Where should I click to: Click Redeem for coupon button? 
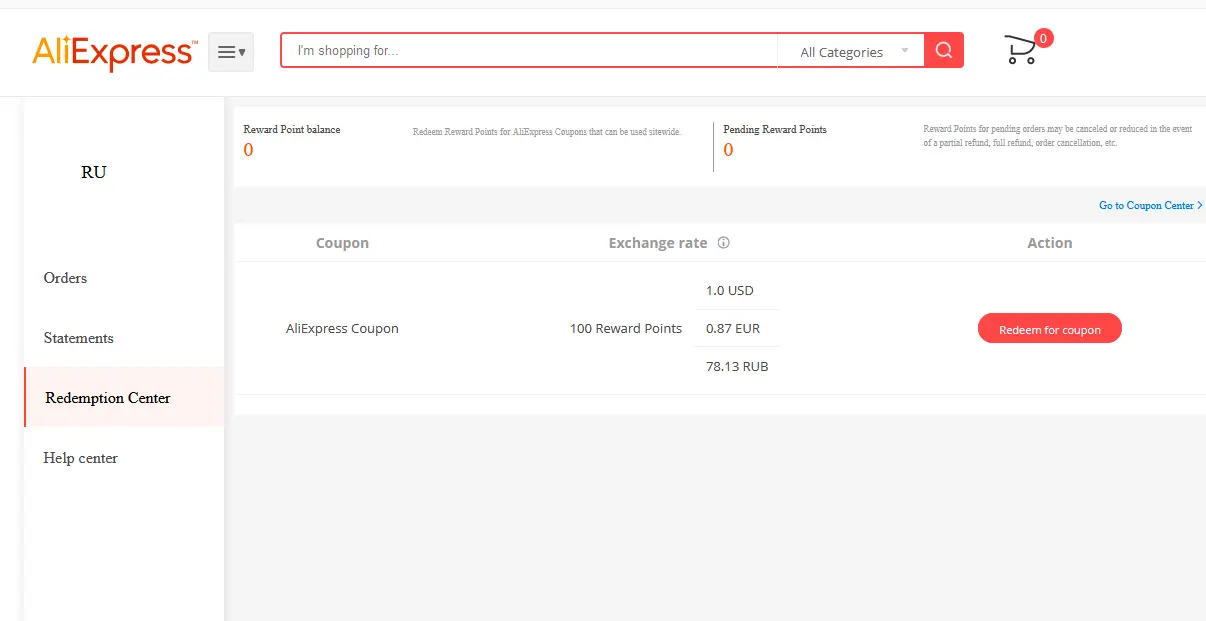pyautogui.click(x=1050, y=329)
